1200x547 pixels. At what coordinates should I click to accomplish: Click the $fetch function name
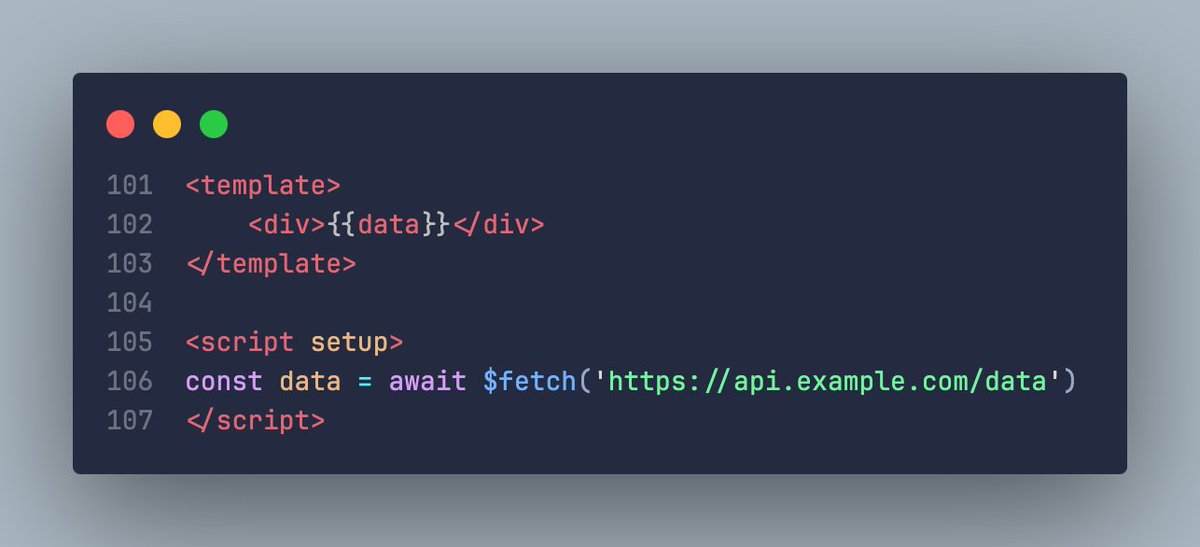pos(530,381)
